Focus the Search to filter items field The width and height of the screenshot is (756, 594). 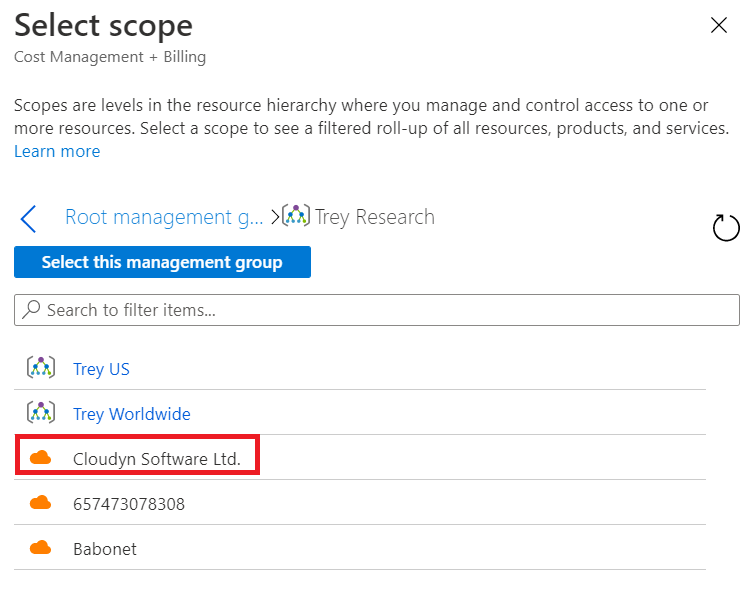click(380, 310)
